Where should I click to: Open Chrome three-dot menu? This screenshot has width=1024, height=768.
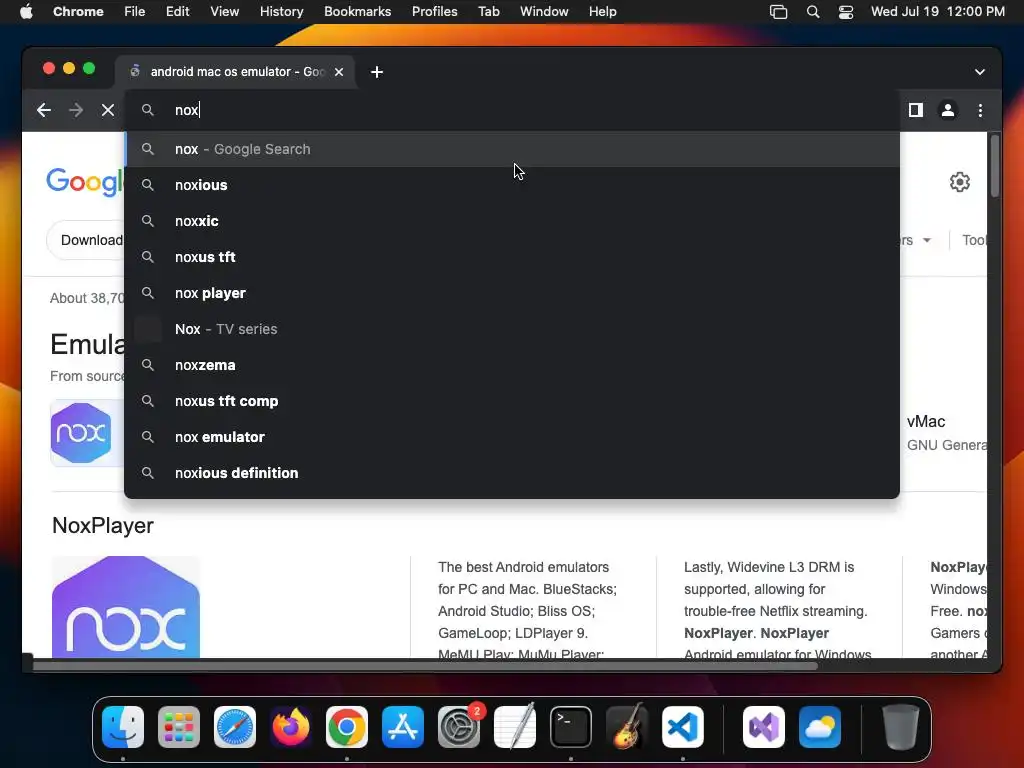click(x=980, y=110)
